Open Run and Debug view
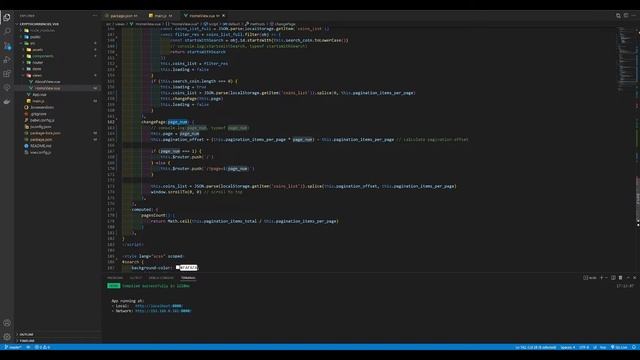 [x=7, y=60]
